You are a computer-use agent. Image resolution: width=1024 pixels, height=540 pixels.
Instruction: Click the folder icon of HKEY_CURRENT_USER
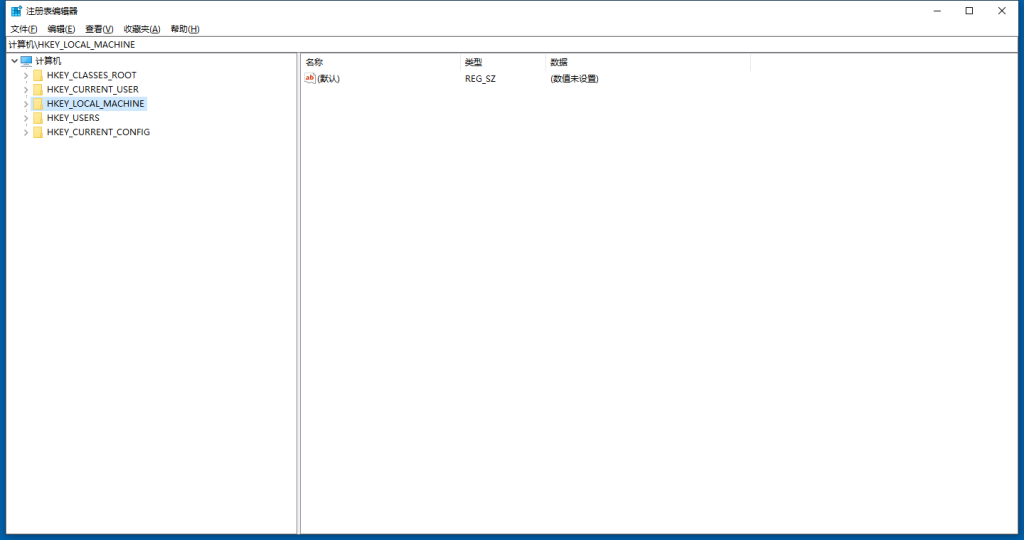pyautogui.click(x=38, y=89)
